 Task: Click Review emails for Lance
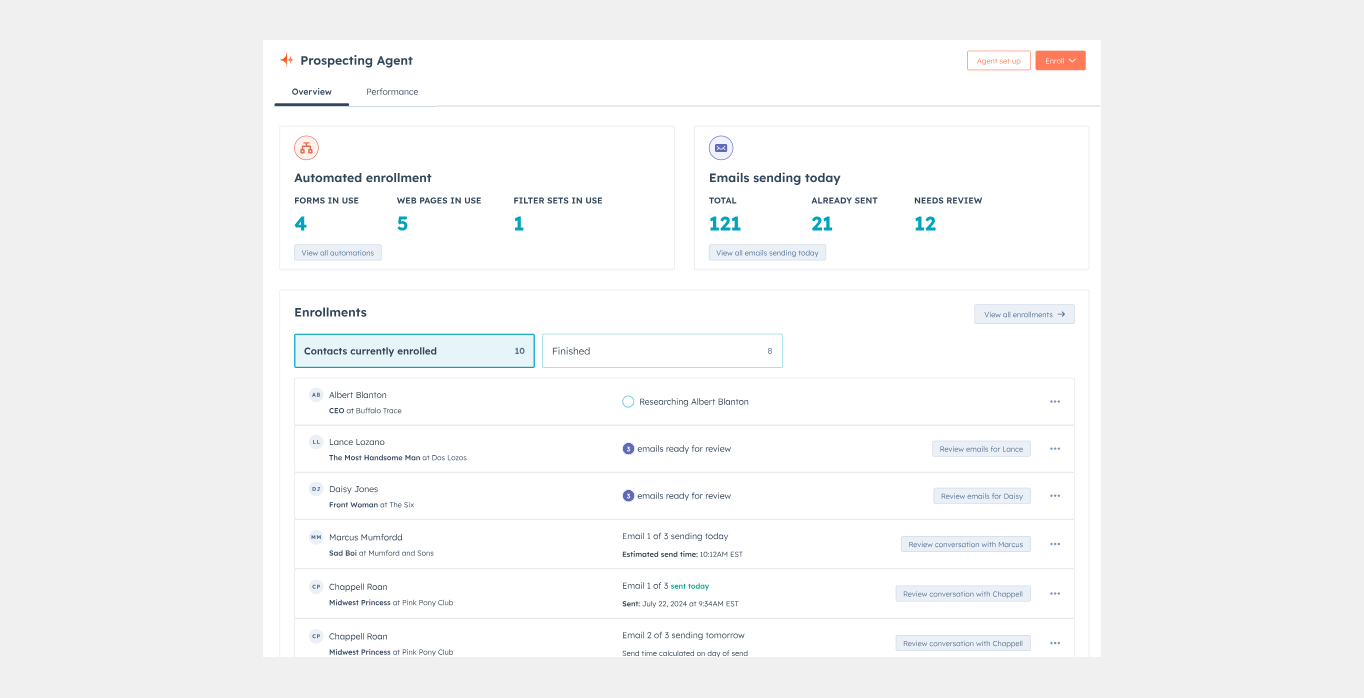981,448
